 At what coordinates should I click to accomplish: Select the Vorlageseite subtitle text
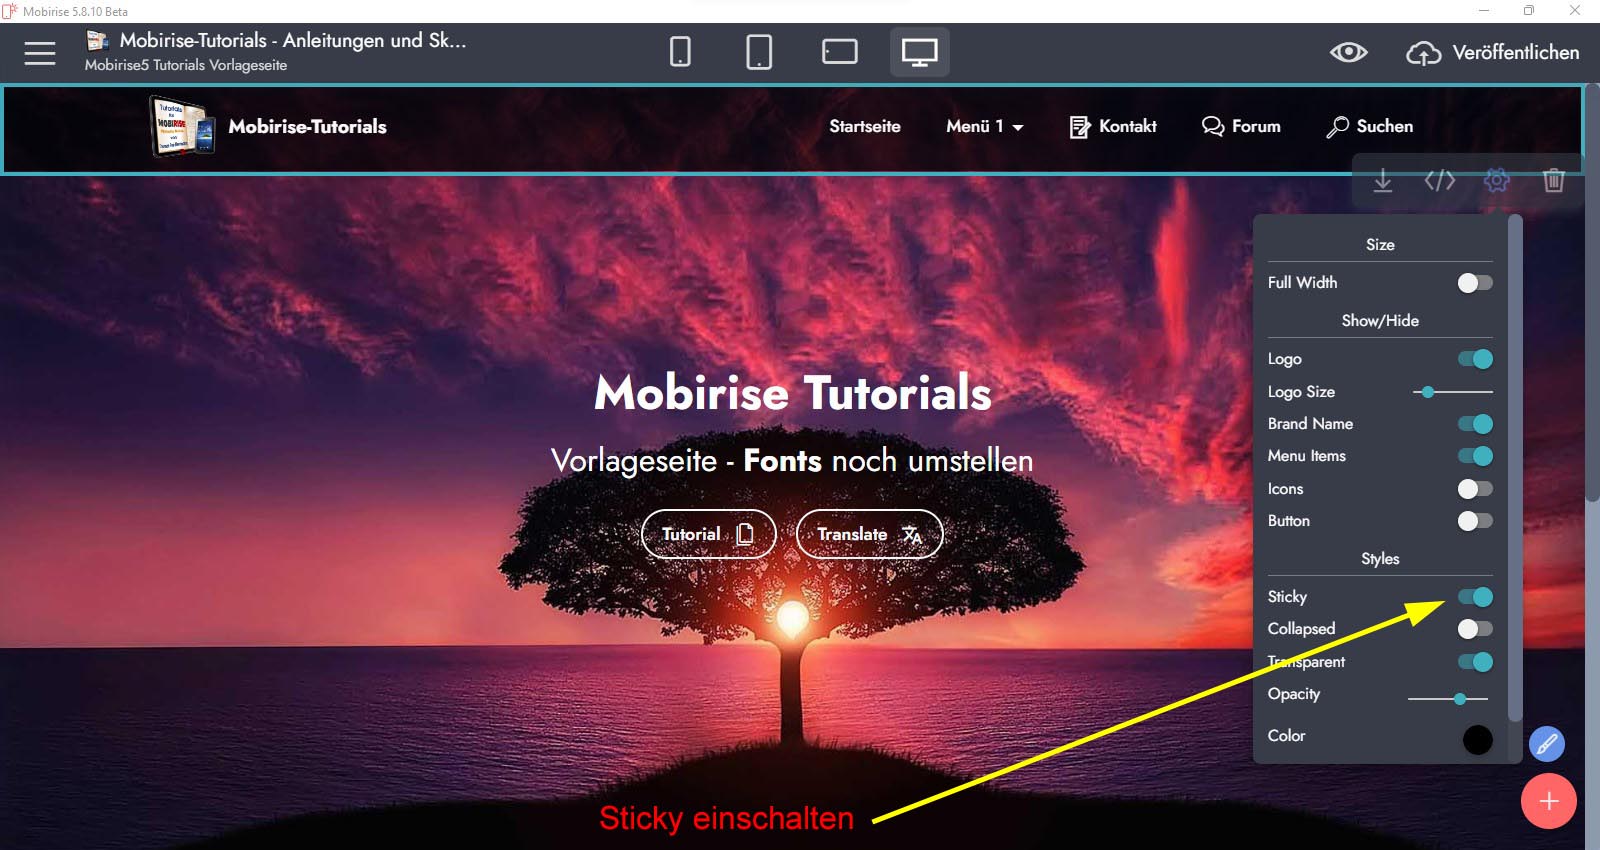pyautogui.click(x=792, y=460)
